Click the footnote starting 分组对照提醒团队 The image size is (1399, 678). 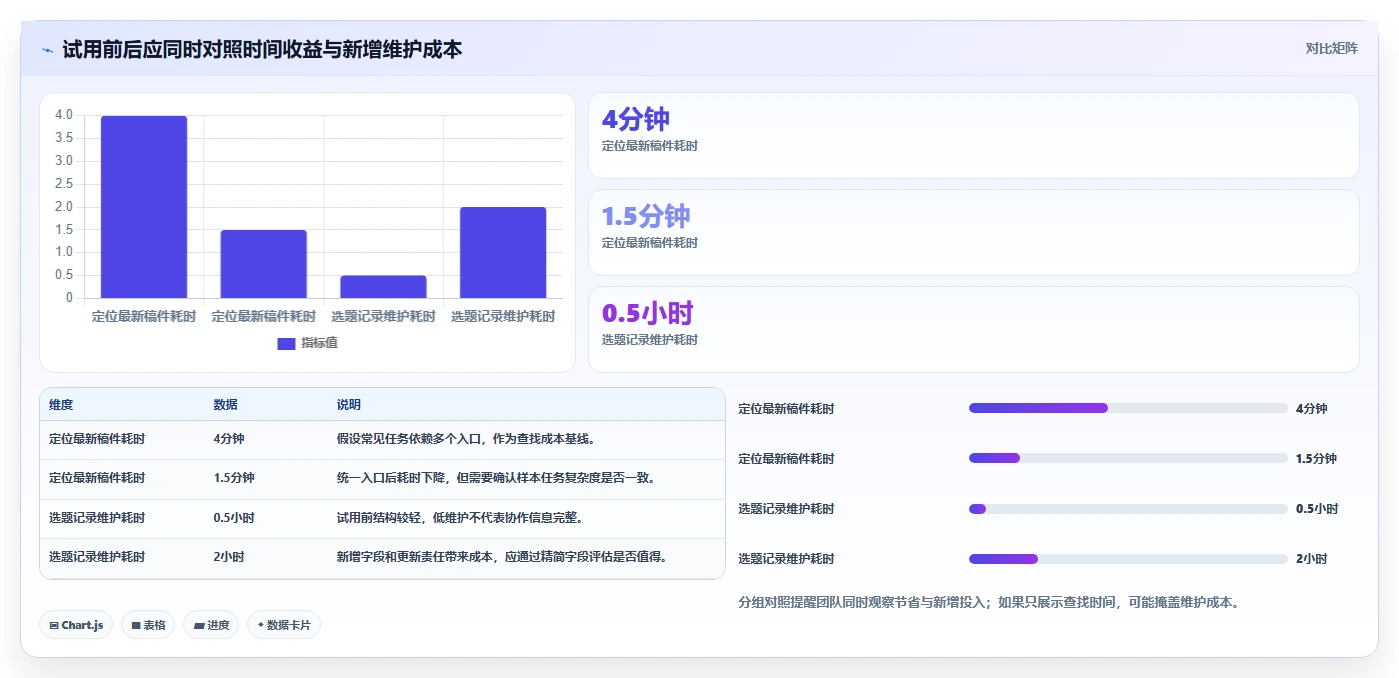click(989, 603)
